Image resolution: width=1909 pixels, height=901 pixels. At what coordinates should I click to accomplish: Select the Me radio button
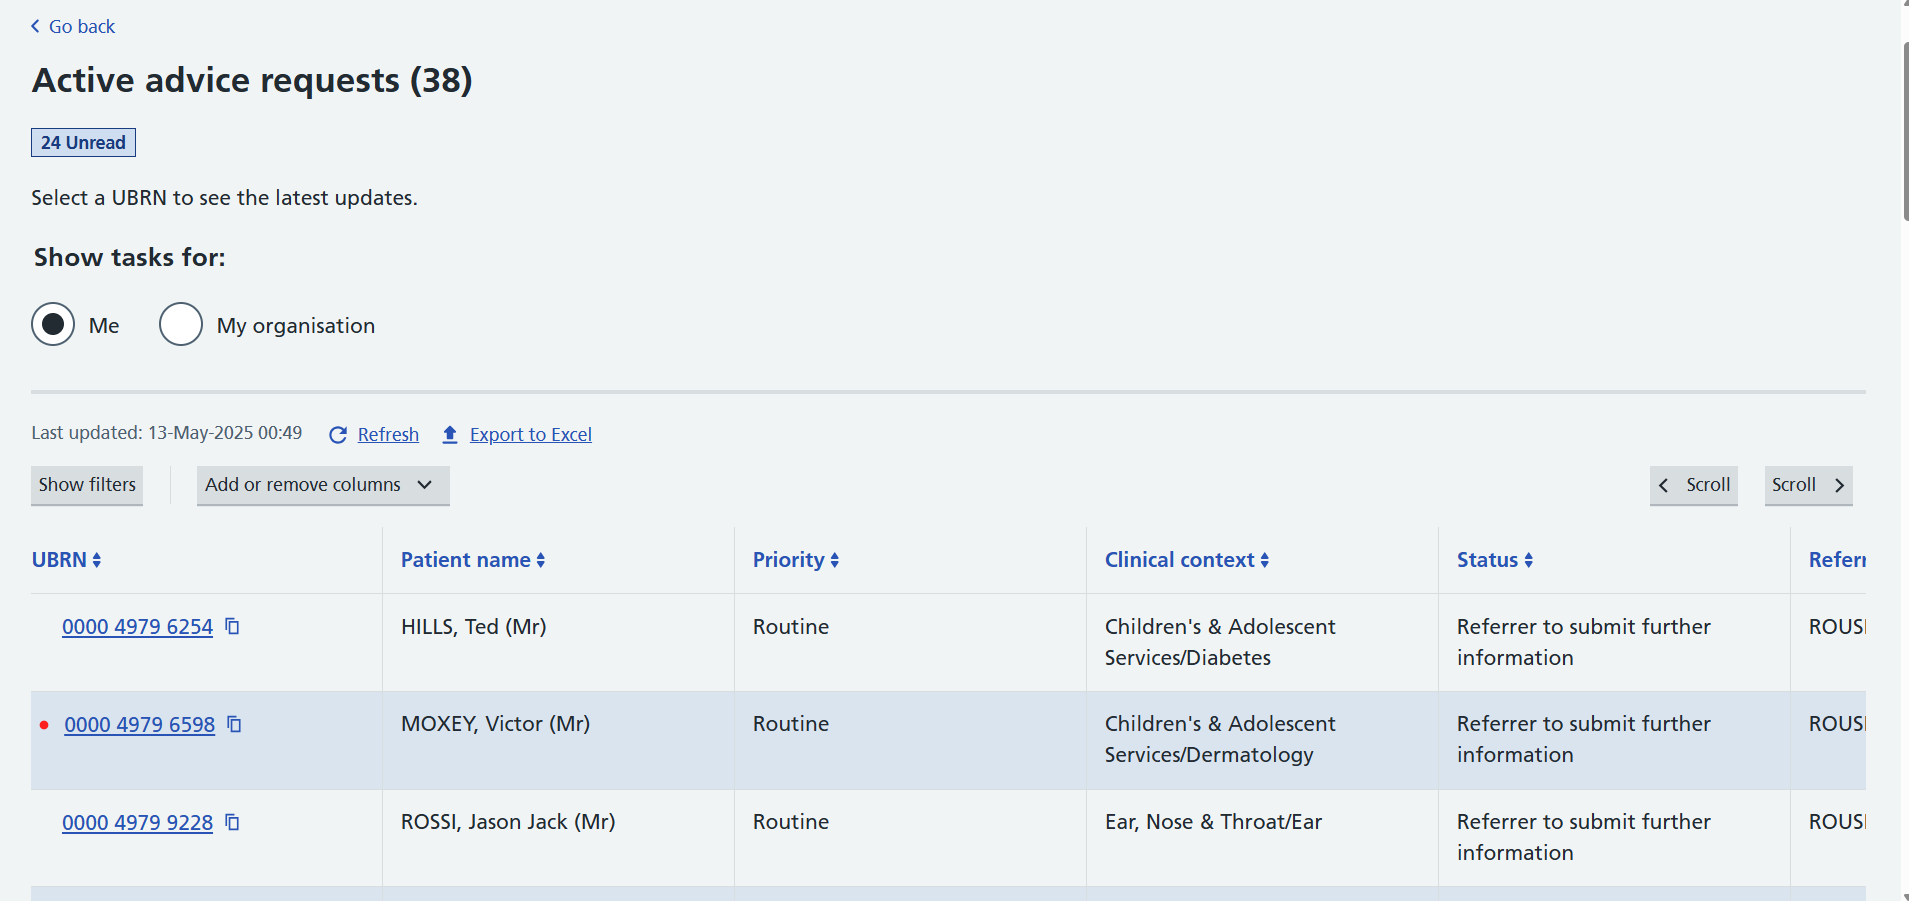click(53, 324)
